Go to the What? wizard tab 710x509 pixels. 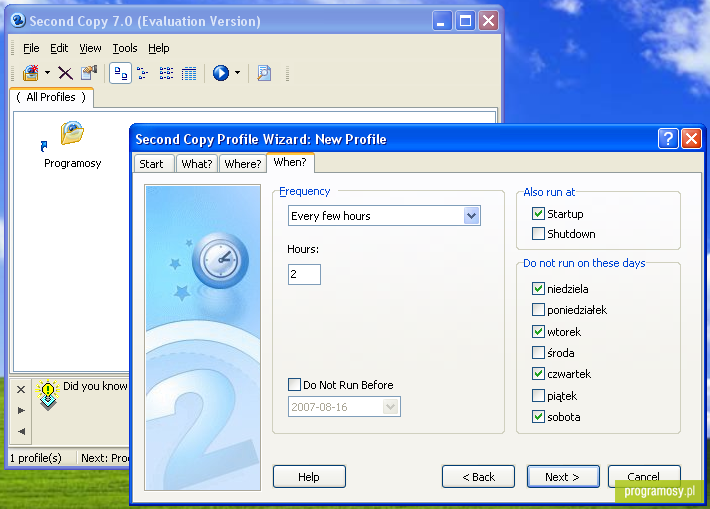pos(197,164)
